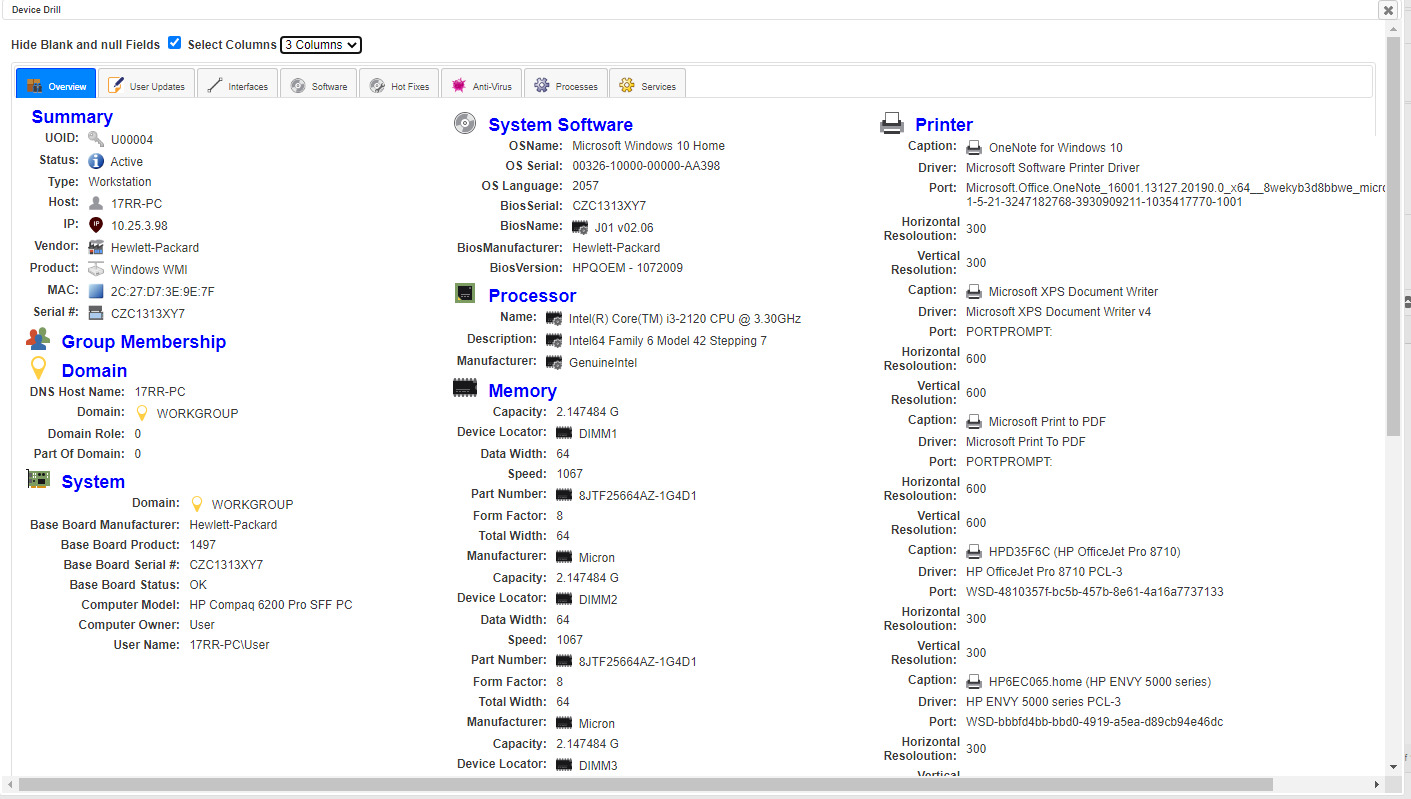Click the RAM icon beside DIMM1

pyautogui.click(x=564, y=434)
